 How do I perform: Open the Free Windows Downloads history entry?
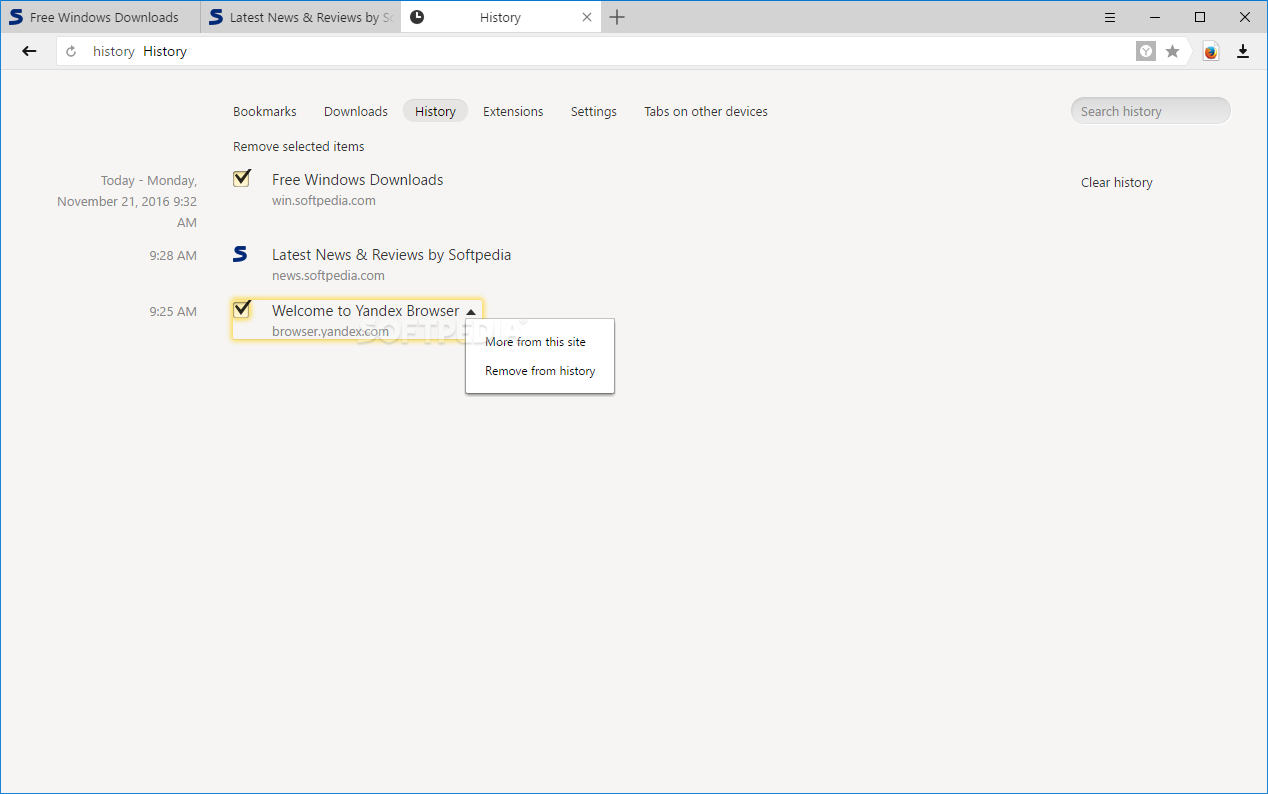(358, 180)
